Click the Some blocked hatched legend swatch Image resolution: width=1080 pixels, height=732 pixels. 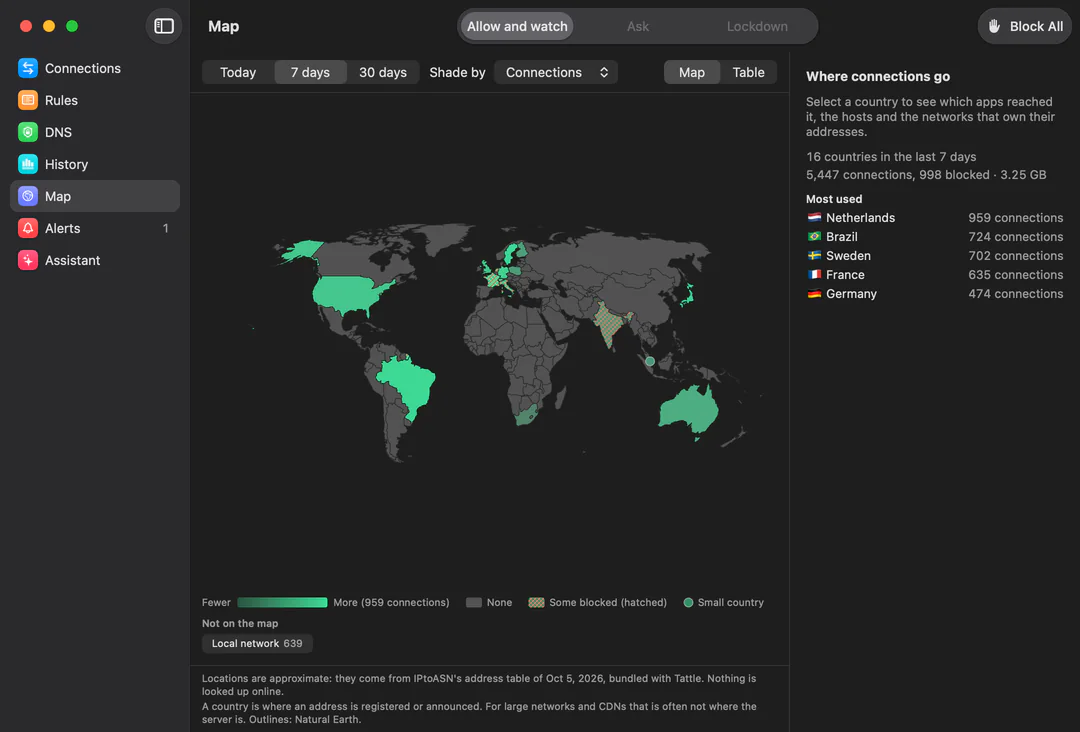tap(536, 603)
